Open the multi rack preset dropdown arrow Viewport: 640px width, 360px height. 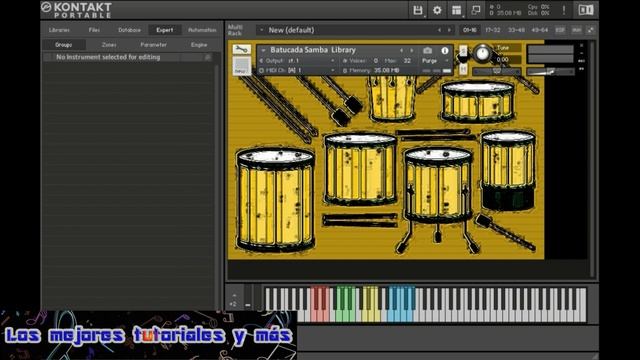(x=262, y=30)
